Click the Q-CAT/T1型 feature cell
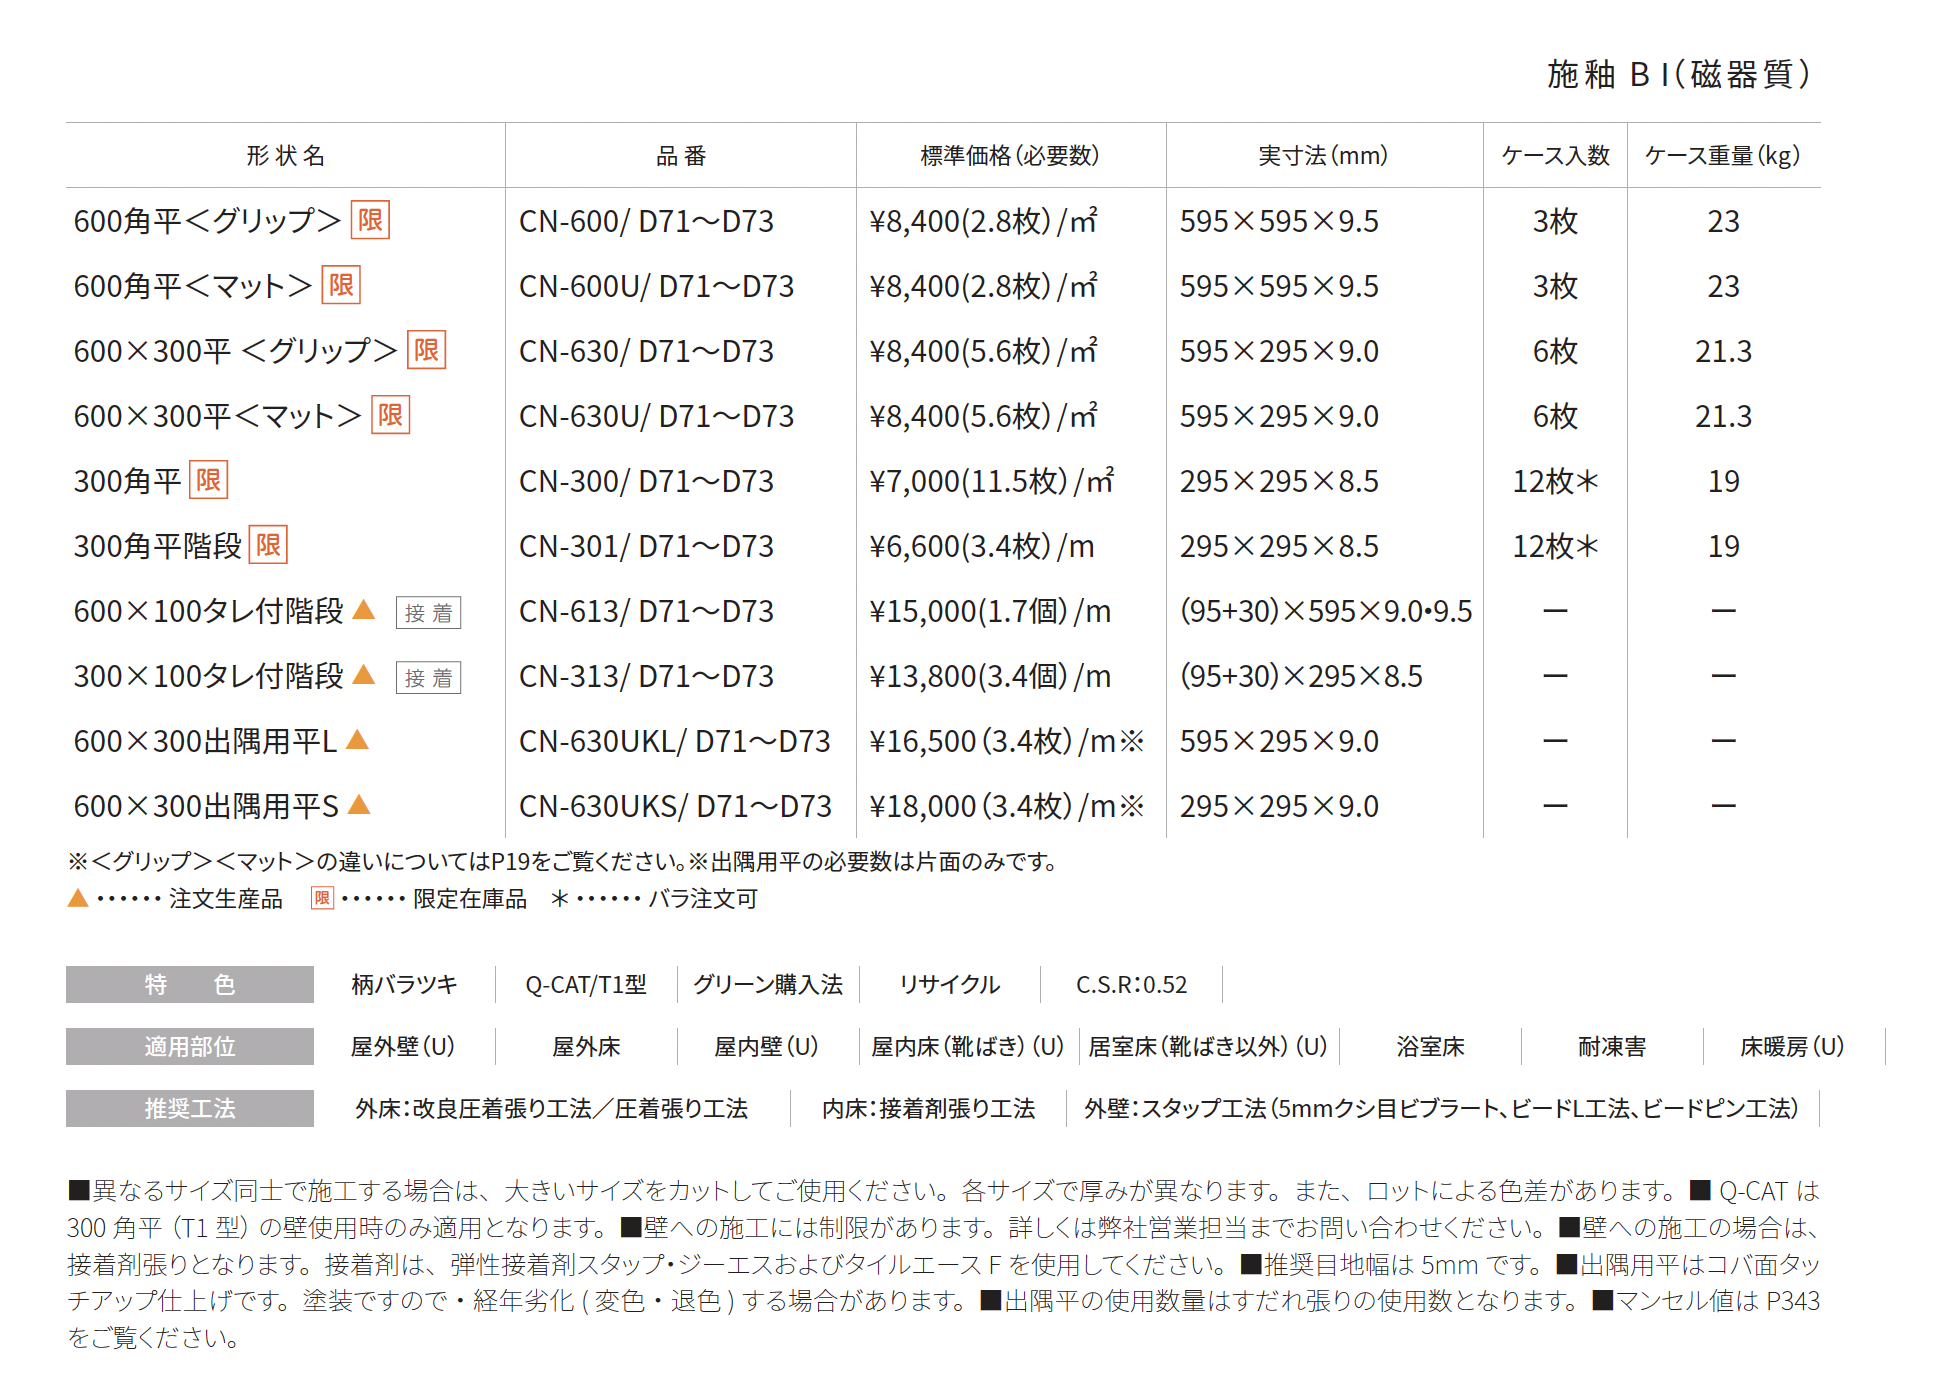This screenshot has height=1382, width=1958. tap(586, 985)
